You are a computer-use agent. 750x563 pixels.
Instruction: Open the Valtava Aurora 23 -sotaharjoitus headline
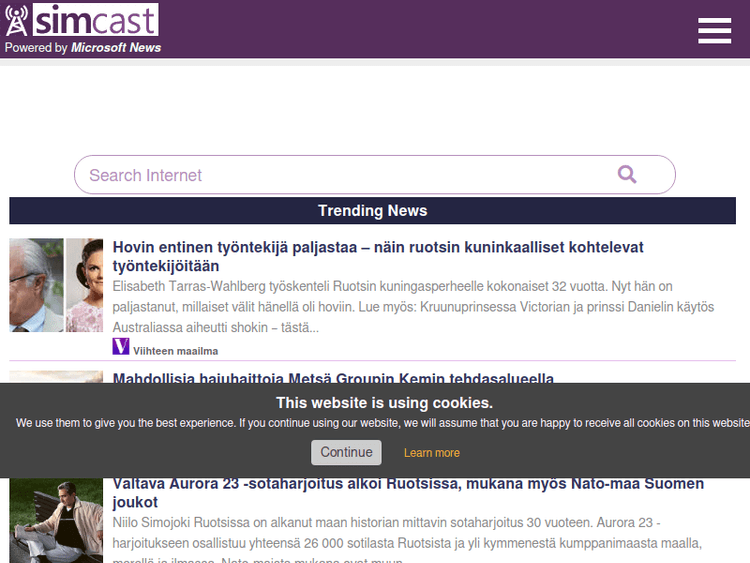(x=408, y=492)
